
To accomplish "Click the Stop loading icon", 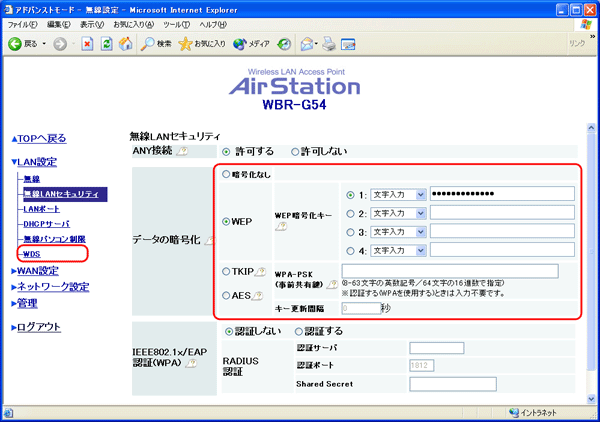I will (x=87, y=44).
